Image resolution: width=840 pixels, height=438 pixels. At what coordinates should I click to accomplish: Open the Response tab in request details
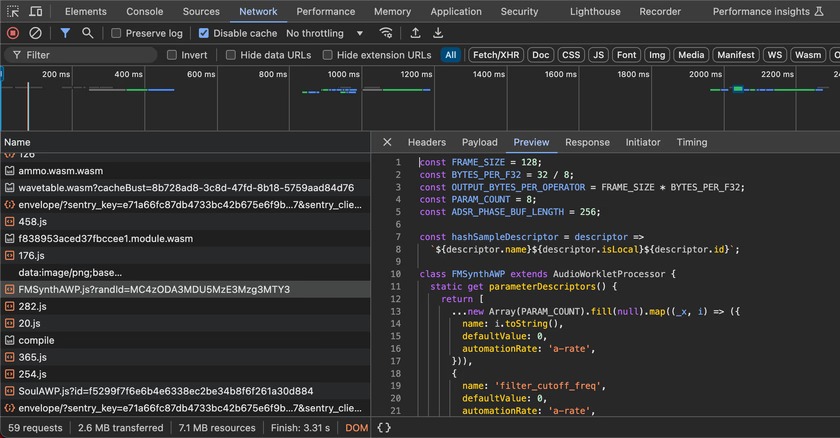pos(587,142)
